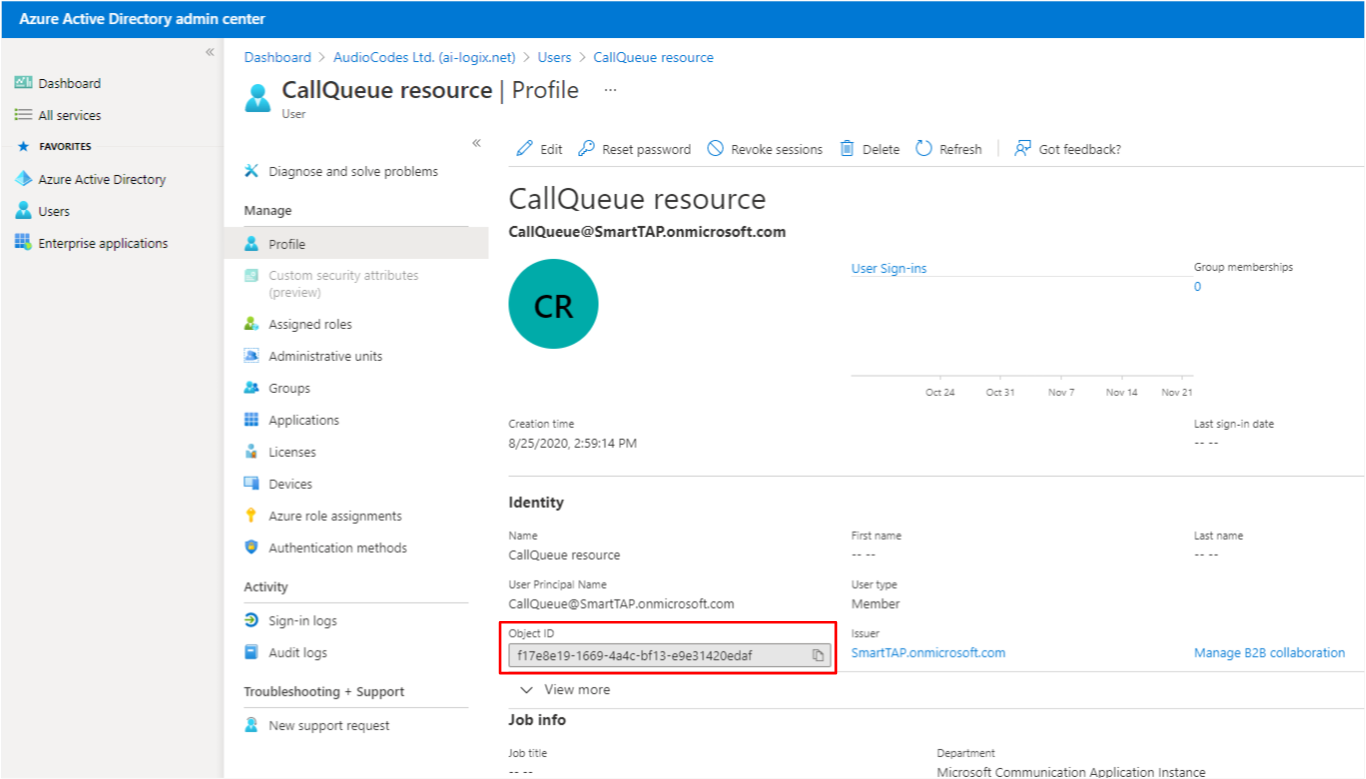
Task: Go to Dashboard breadcrumb link
Action: click(277, 57)
